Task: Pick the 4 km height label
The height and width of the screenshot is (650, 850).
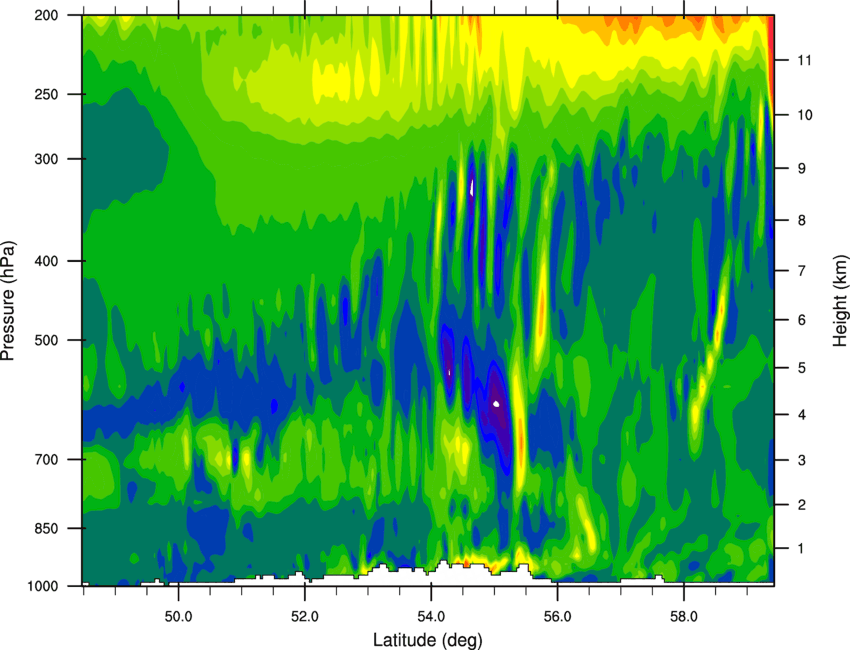Action: coord(802,415)
